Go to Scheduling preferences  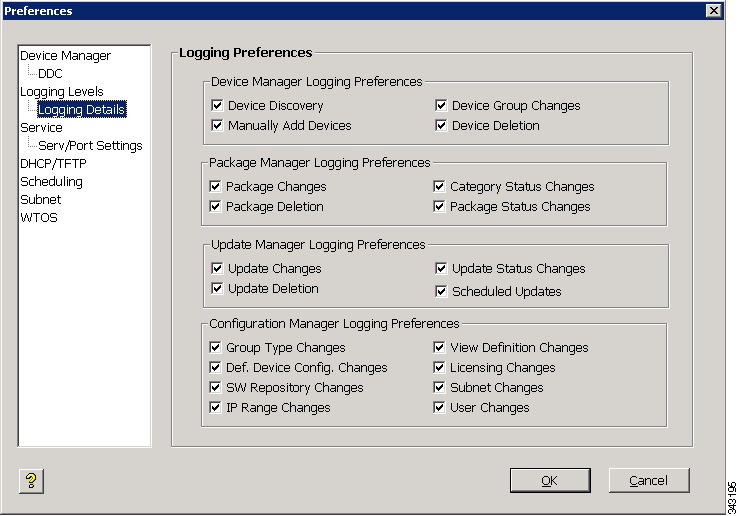point(51,181)
